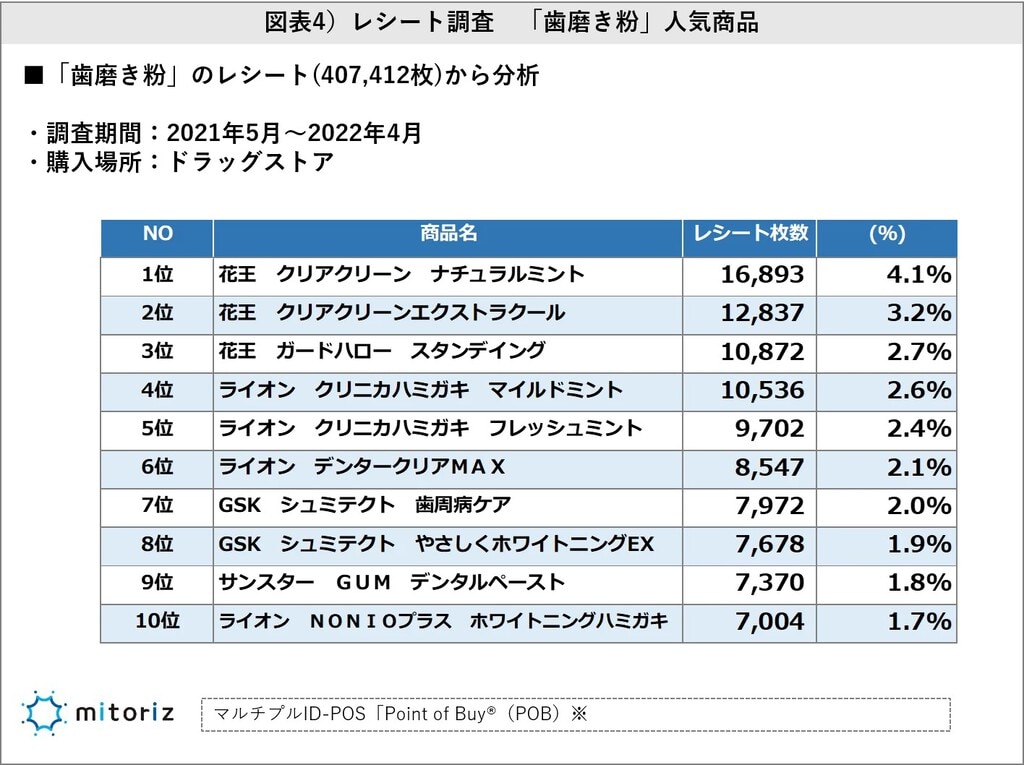Select 花王 クリアクリーン ナチュラルミント product name
This screenshot has height=765, width=1024.
(x=401, y=274)
